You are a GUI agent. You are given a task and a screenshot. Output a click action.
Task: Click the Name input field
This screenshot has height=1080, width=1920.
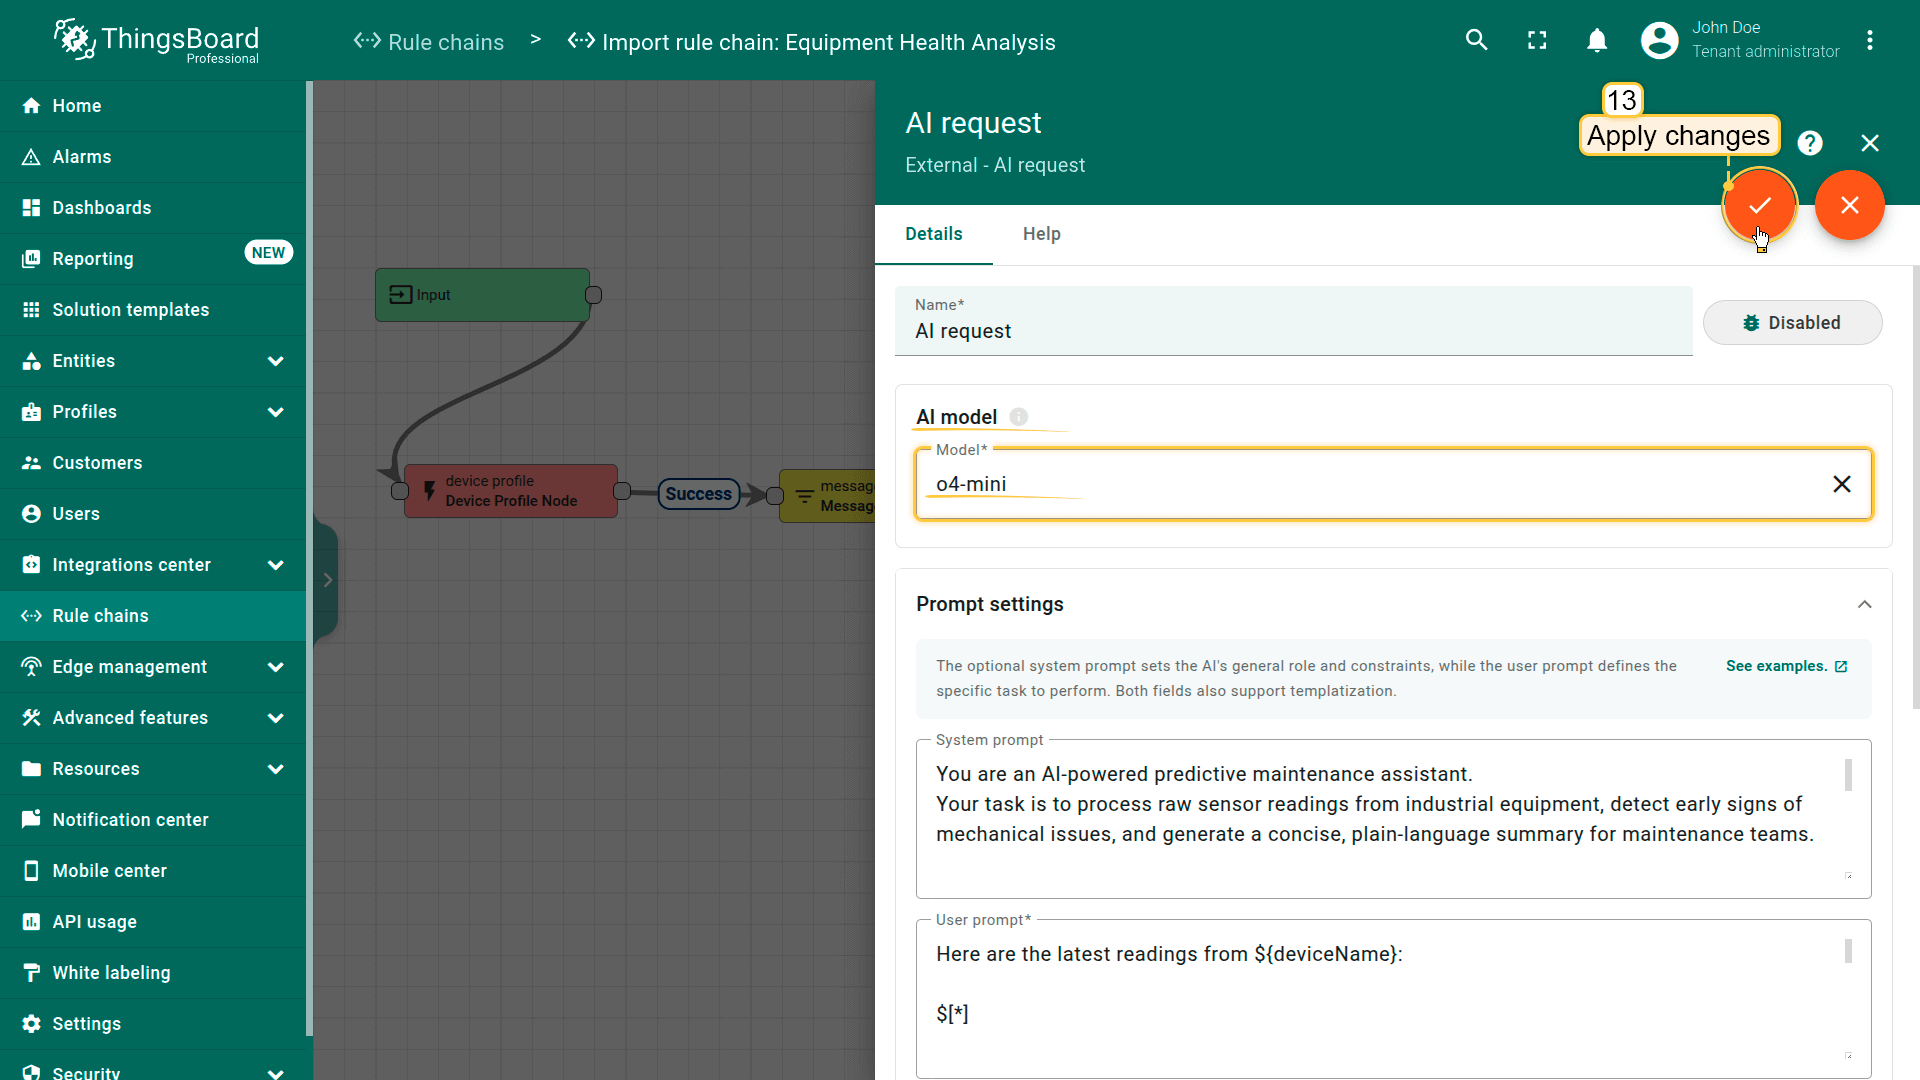1293,322
